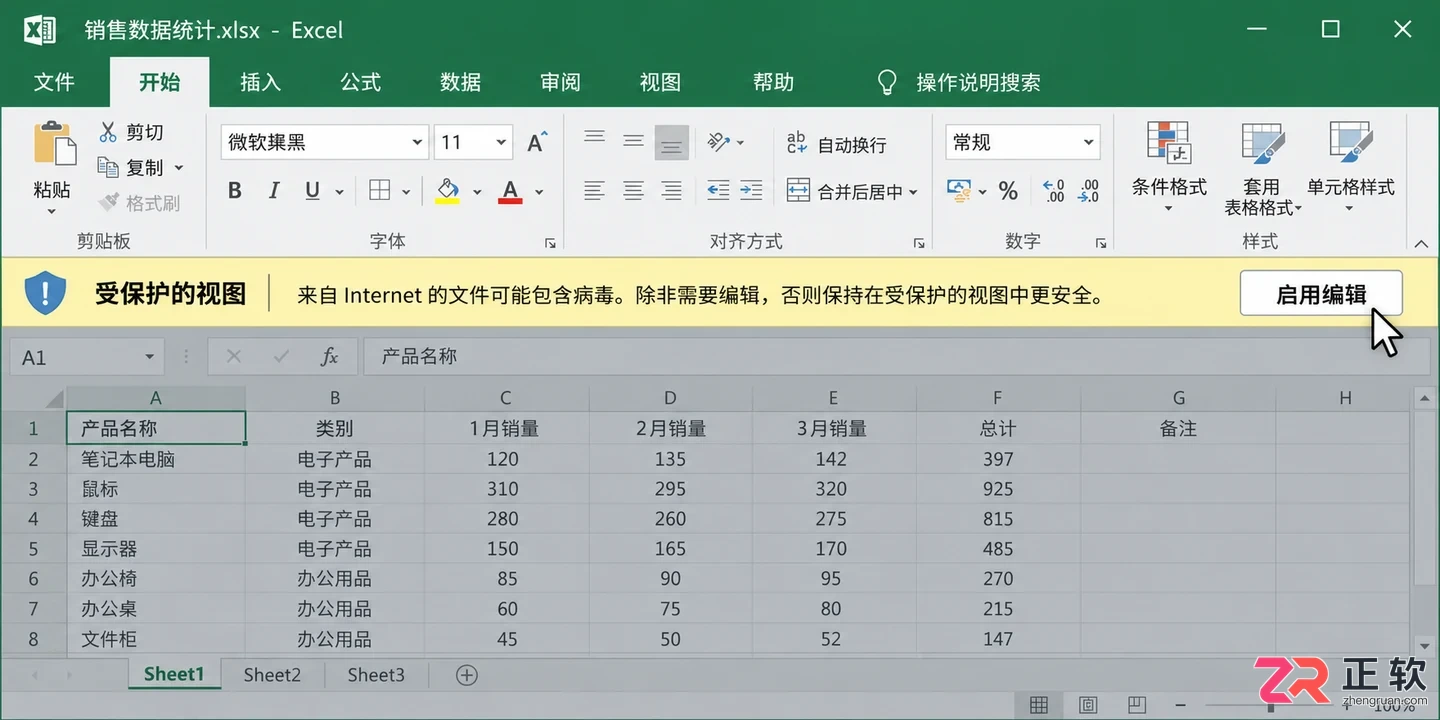Click the orientation text angle icon
Image resolution: width=1440 pixels, height=720 pixels.
point(719,142)
